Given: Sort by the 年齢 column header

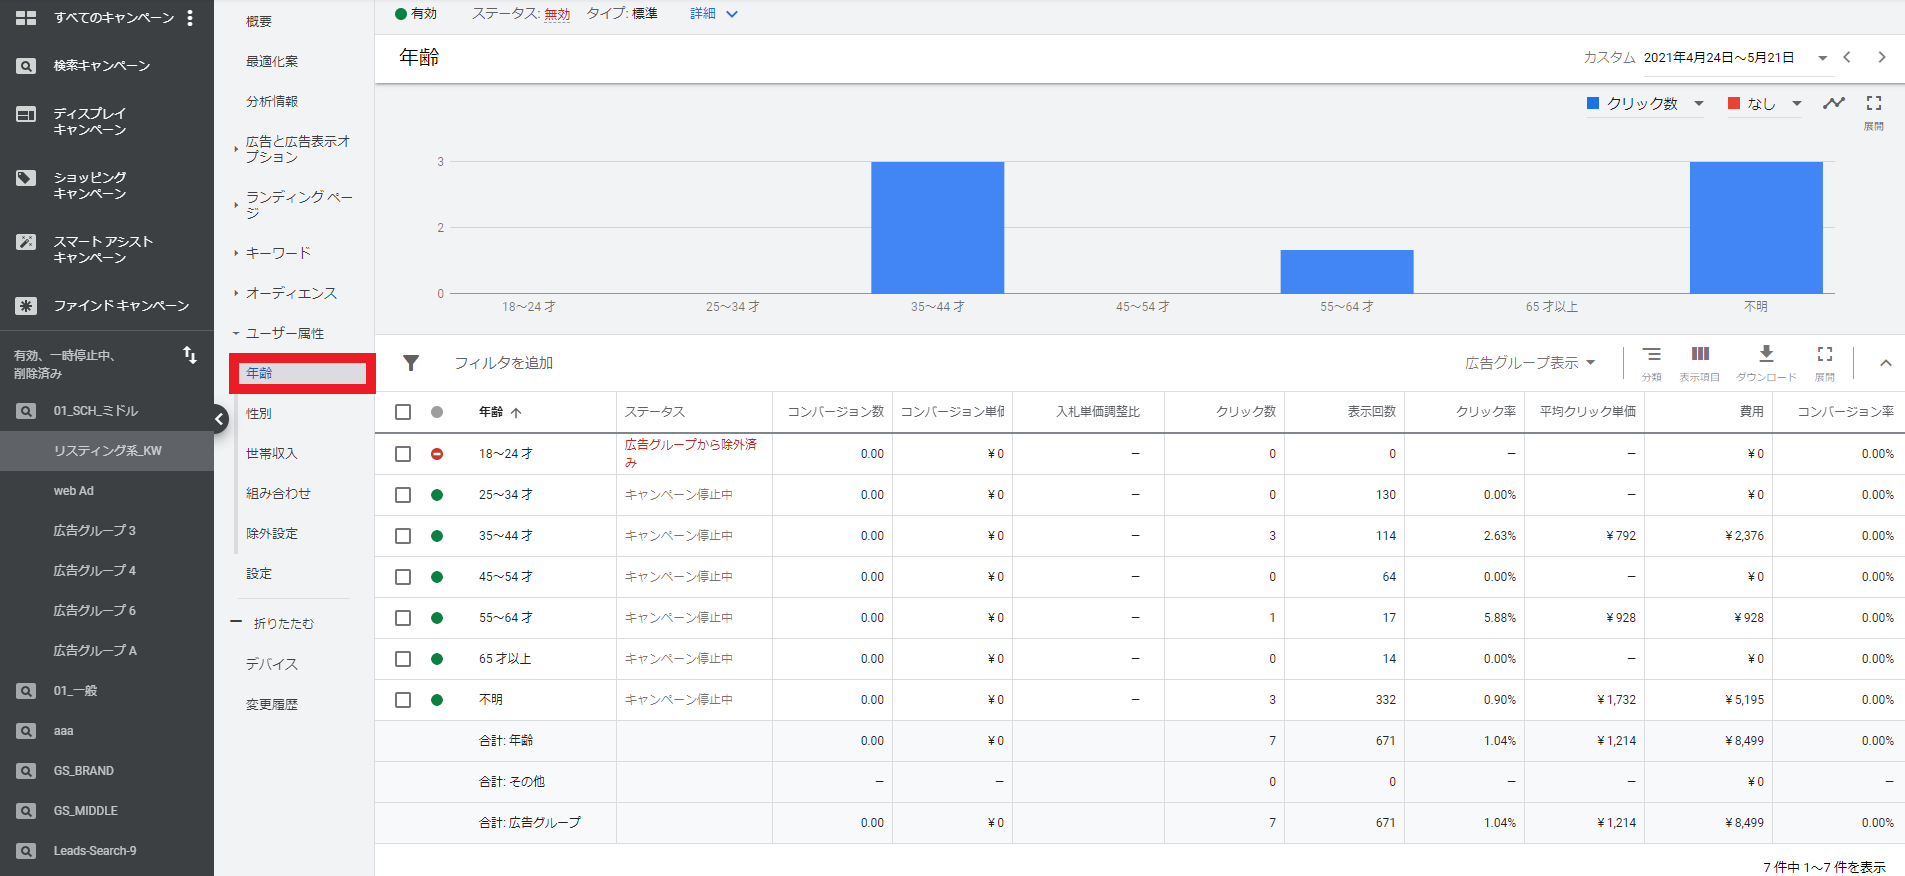Looking at the screenshot, I should 490,412.
